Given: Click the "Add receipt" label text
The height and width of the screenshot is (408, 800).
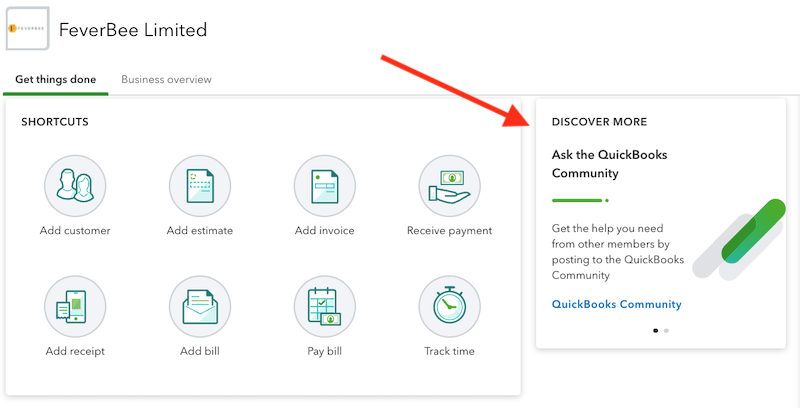Looking at the screenshot, I should click(x=75, y=351).
